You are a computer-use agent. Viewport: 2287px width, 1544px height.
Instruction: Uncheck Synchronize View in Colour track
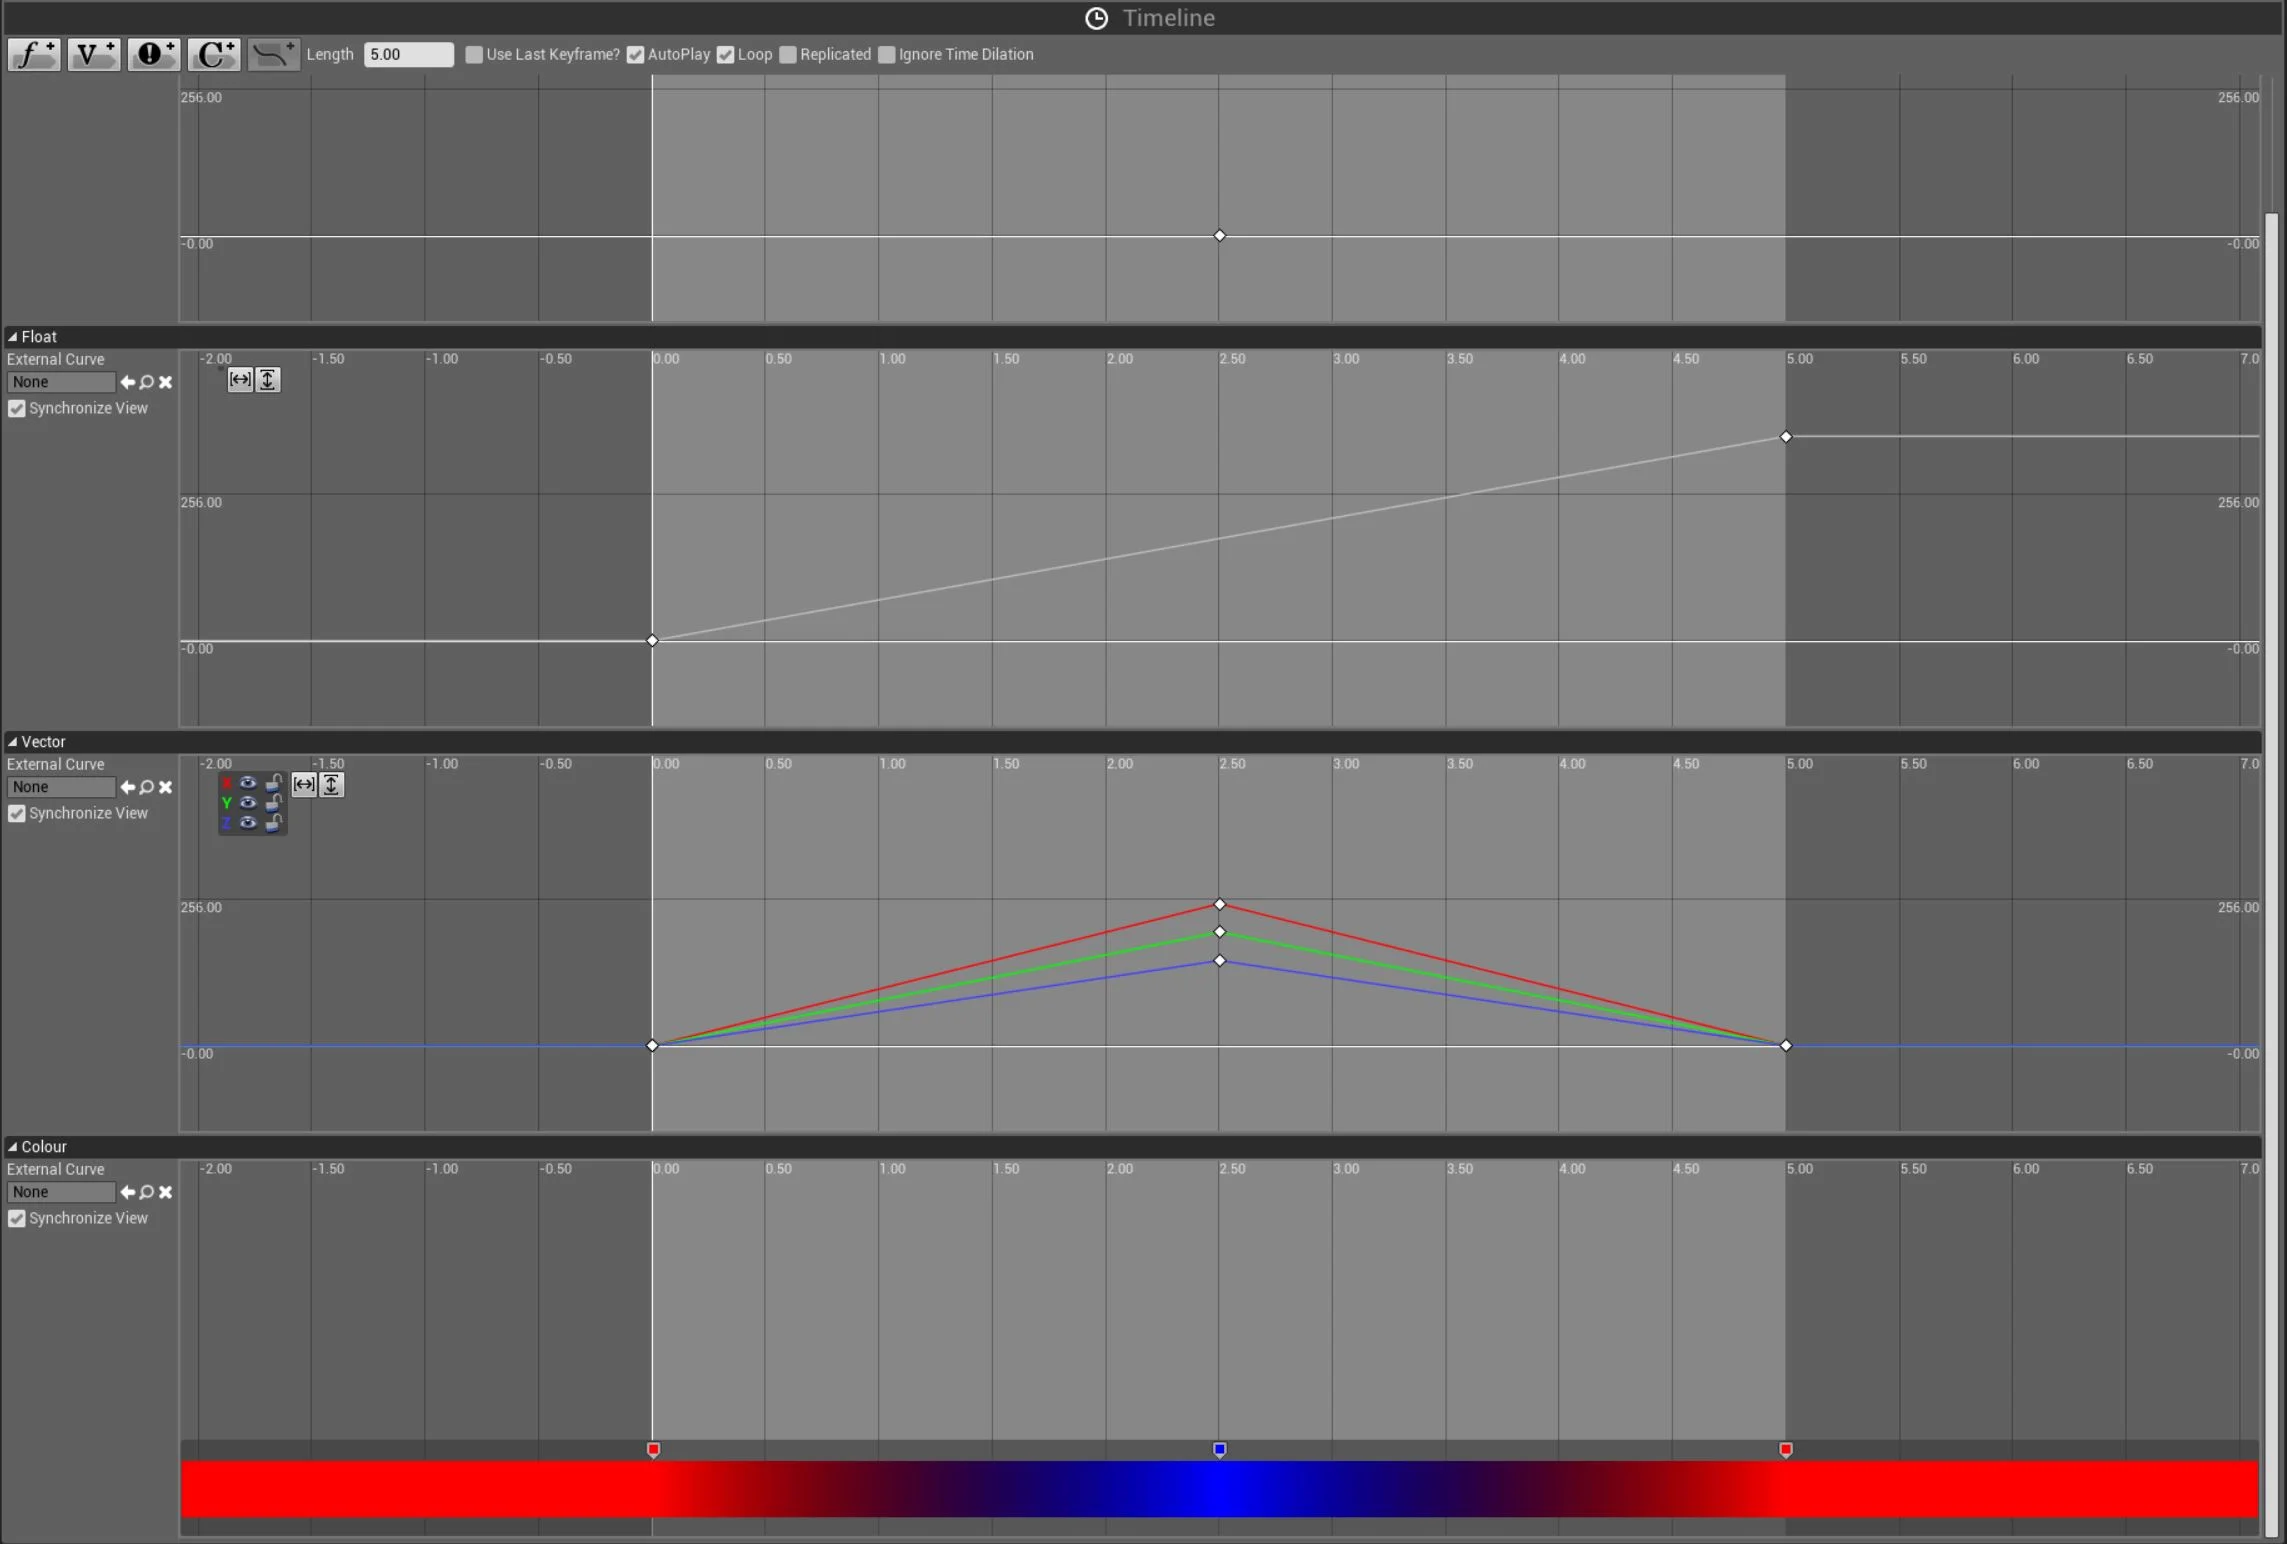[17, 1218]
